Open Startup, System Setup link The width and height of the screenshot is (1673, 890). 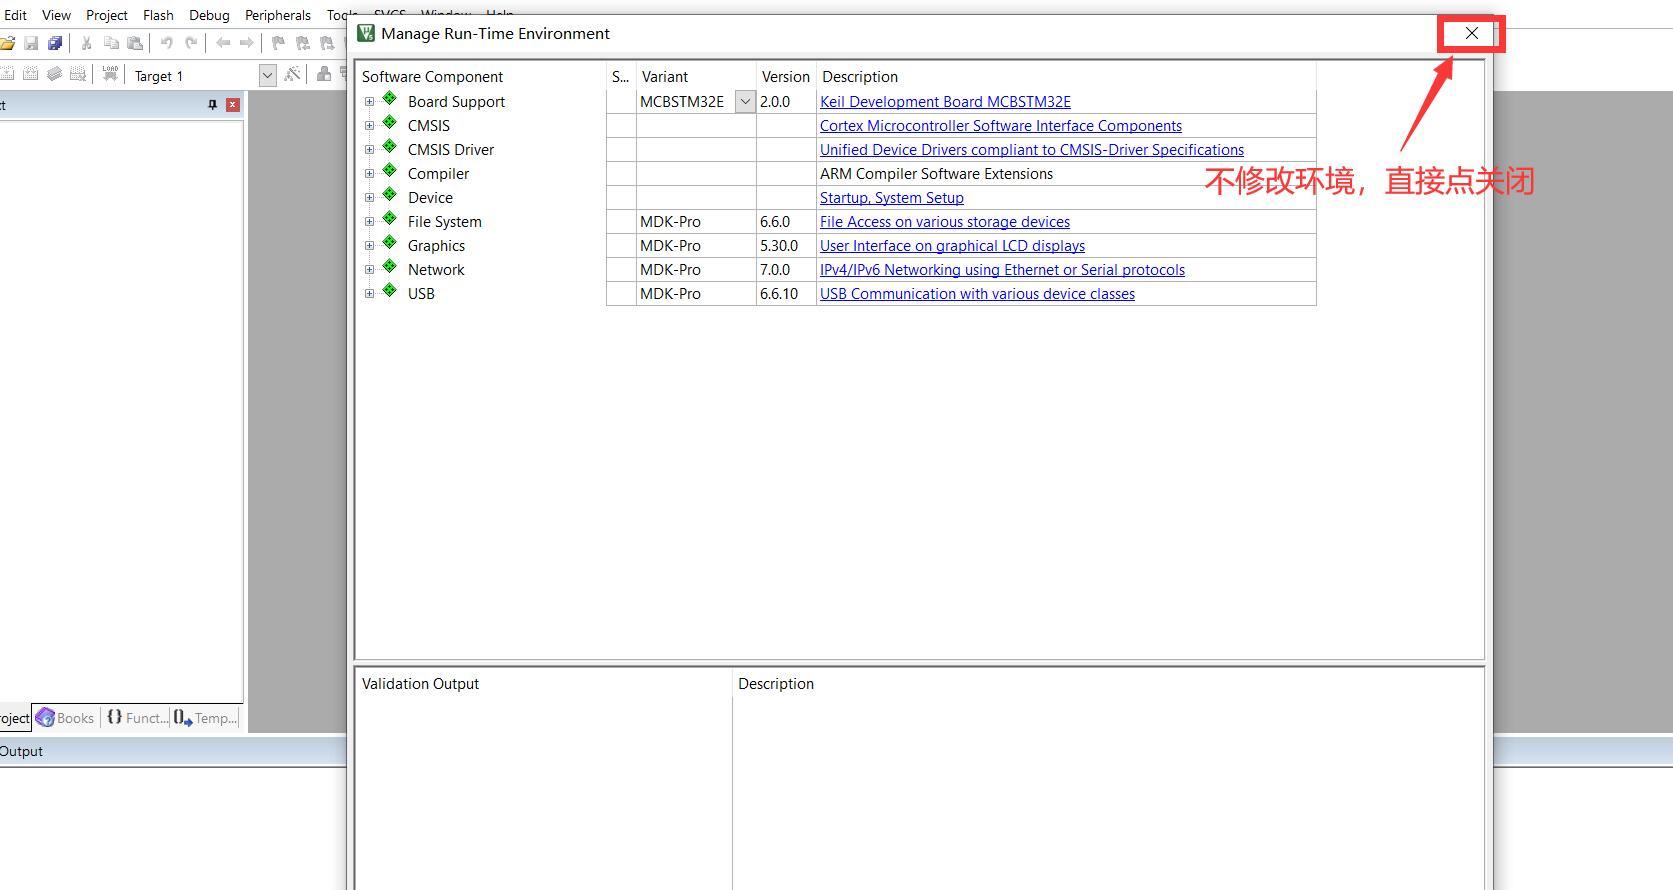pyautogui.click(x=892, y=197)
